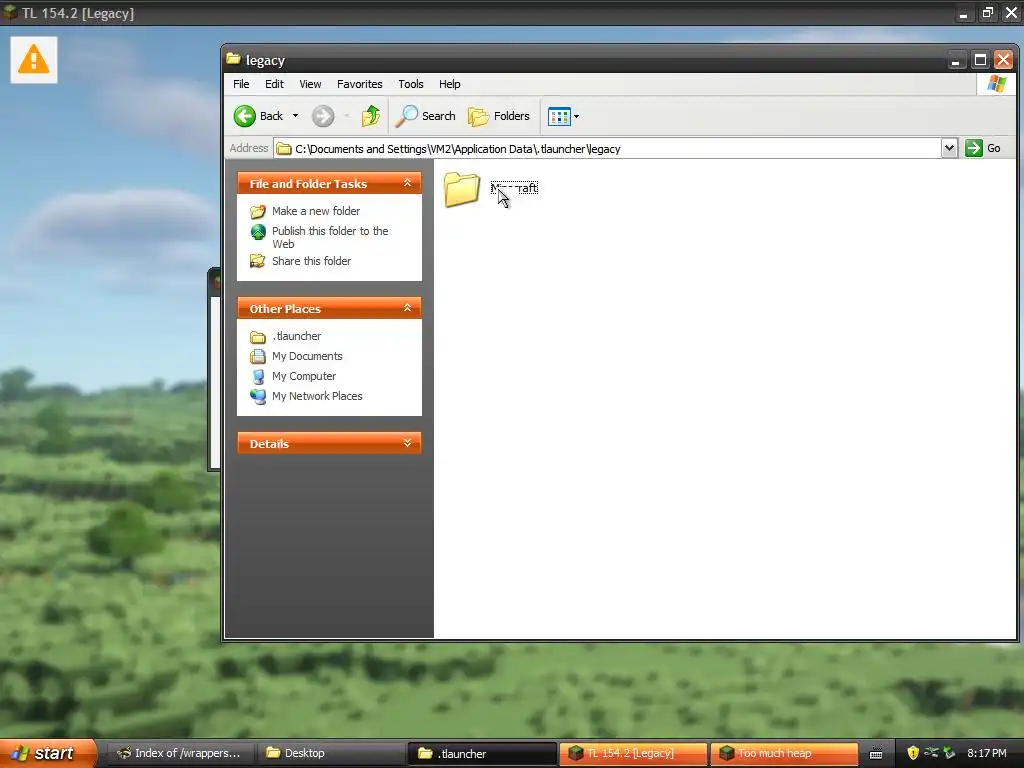Click the Windows flag logo in menu bar
Image resolution: width=1024 pixels, height=768 pixels.
[x=997, y=84]
